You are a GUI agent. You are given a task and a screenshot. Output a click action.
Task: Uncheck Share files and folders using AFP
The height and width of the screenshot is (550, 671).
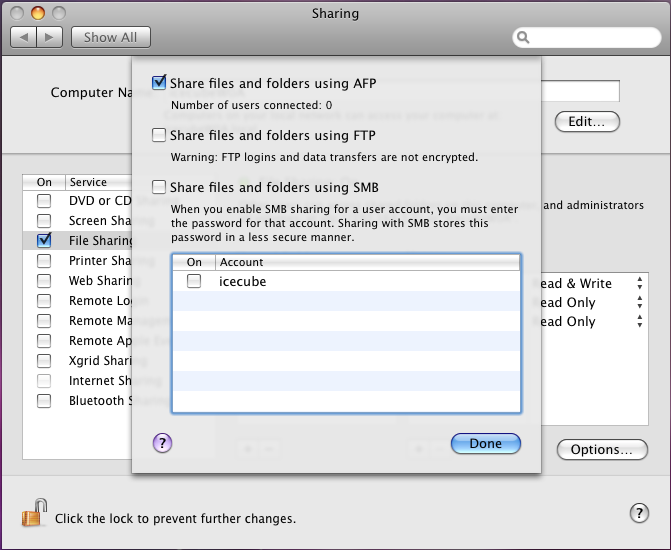coord(159,83)
